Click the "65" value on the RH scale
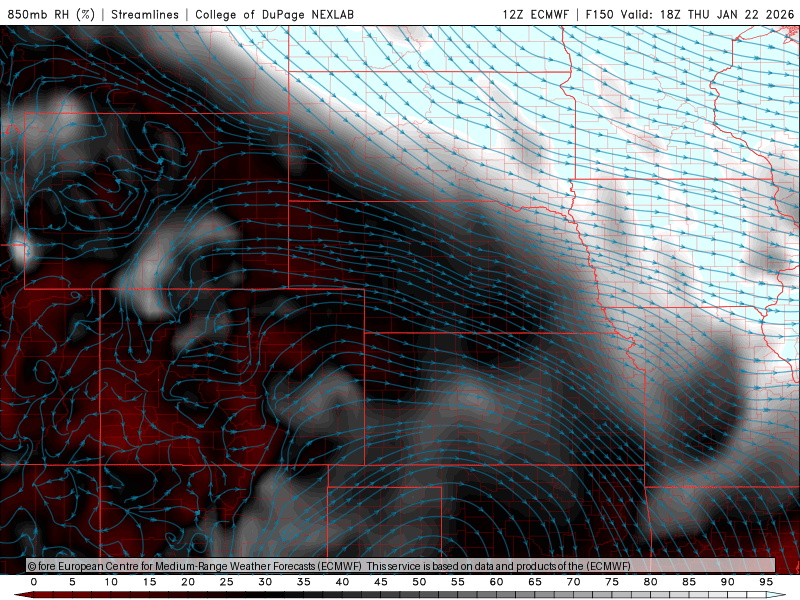 click(535, 582)
